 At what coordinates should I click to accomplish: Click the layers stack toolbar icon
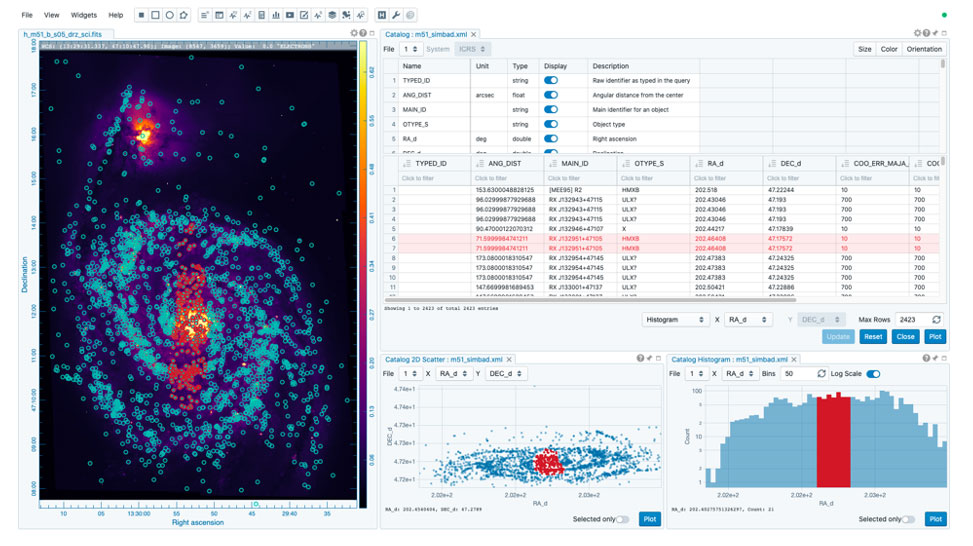332,15
